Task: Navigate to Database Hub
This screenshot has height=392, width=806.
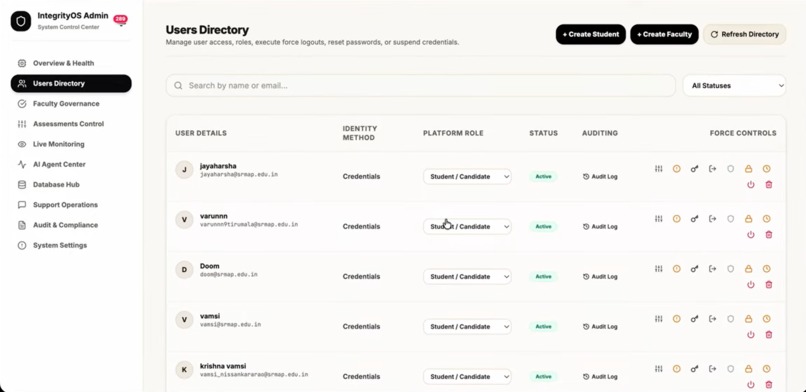Action: 71,184
